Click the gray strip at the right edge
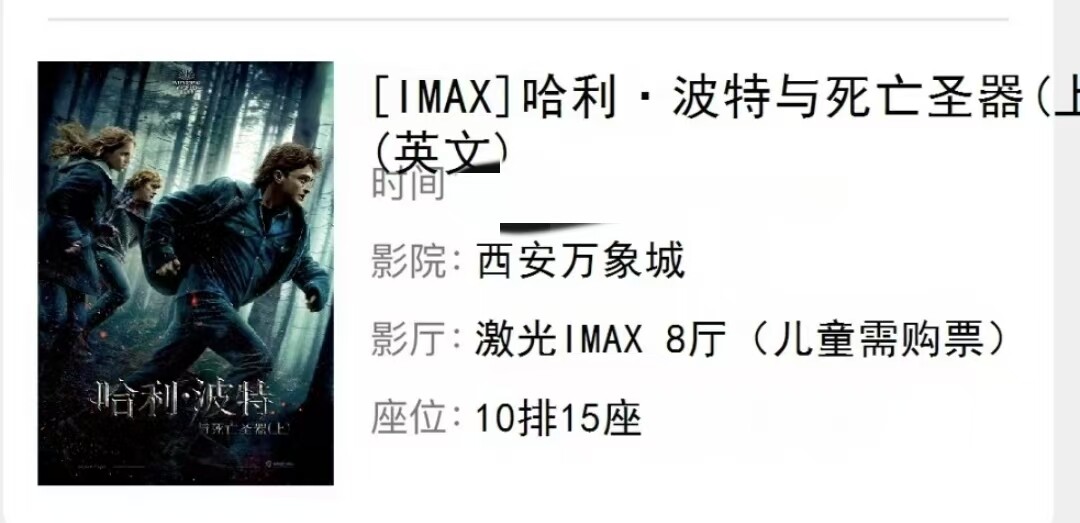Screen dimensions: 1080x523 (1066, 261)
